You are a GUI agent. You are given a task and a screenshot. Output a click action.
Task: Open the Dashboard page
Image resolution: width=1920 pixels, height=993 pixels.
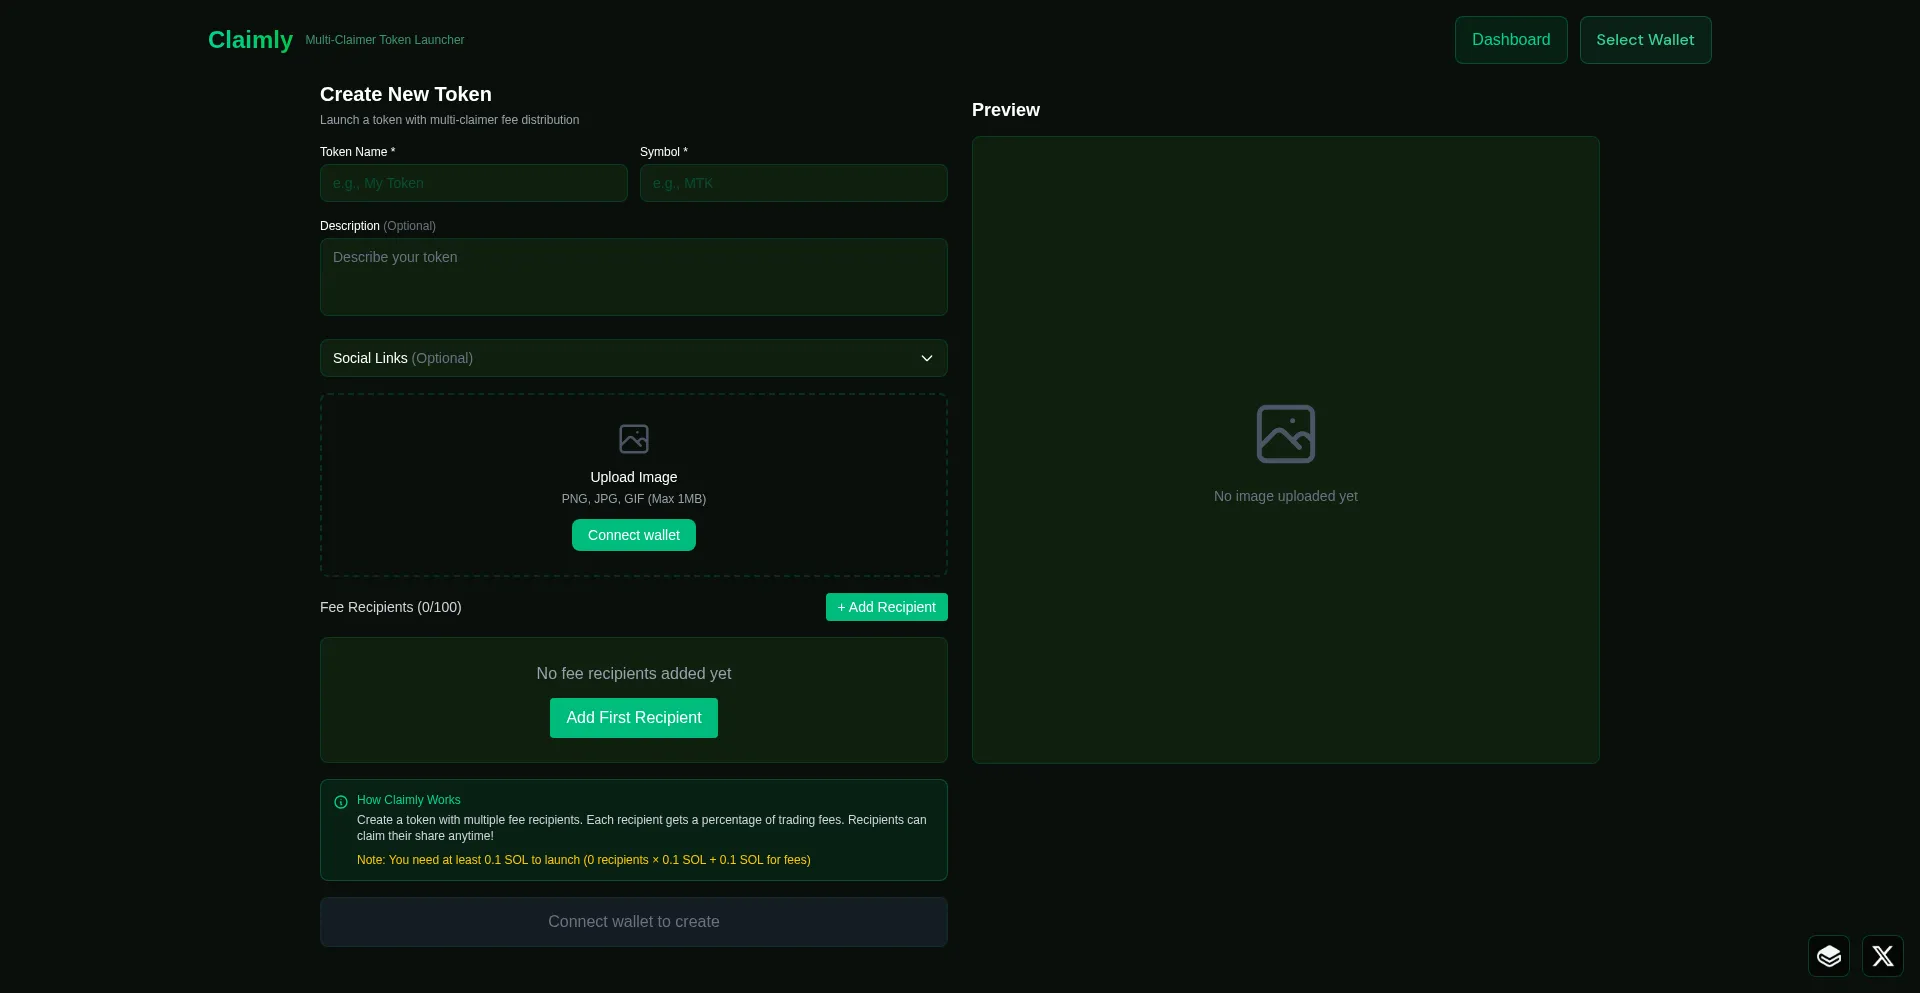coord(1510,40)
